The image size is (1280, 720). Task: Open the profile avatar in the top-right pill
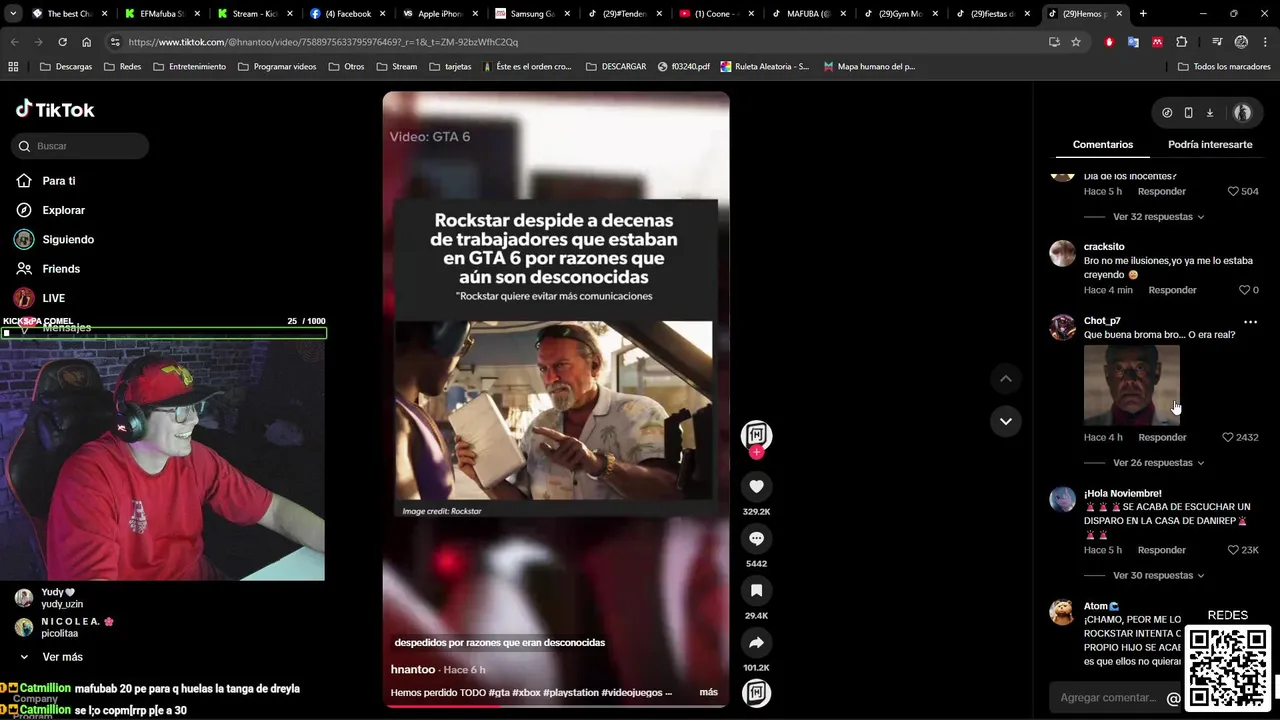(1242, 113)
